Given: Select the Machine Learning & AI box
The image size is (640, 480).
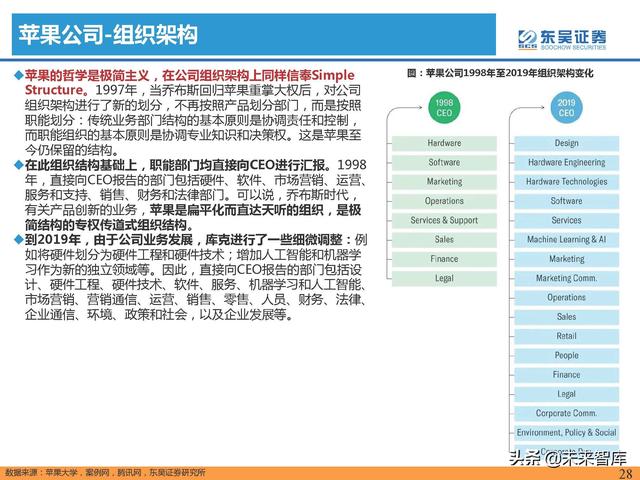Looking at the screenshot, I should (567, 240).
